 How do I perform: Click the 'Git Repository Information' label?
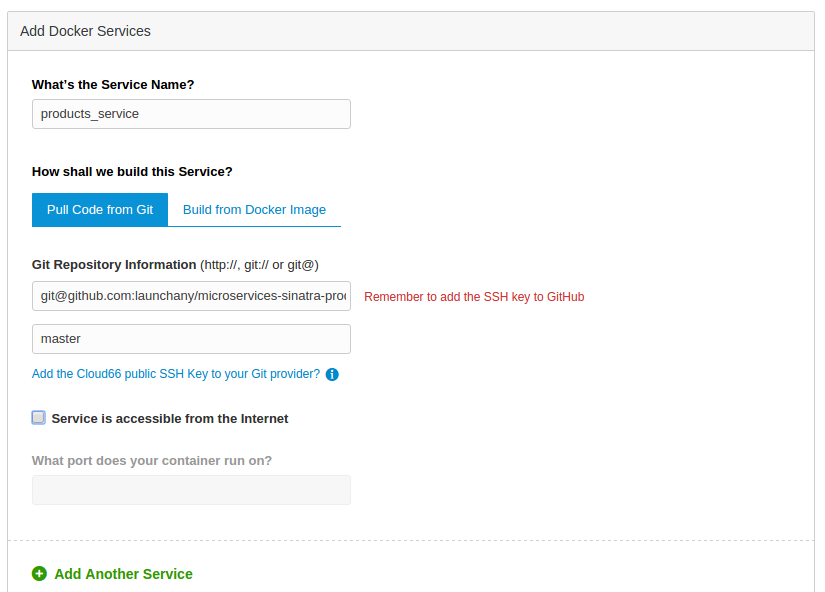click(114, 265)
